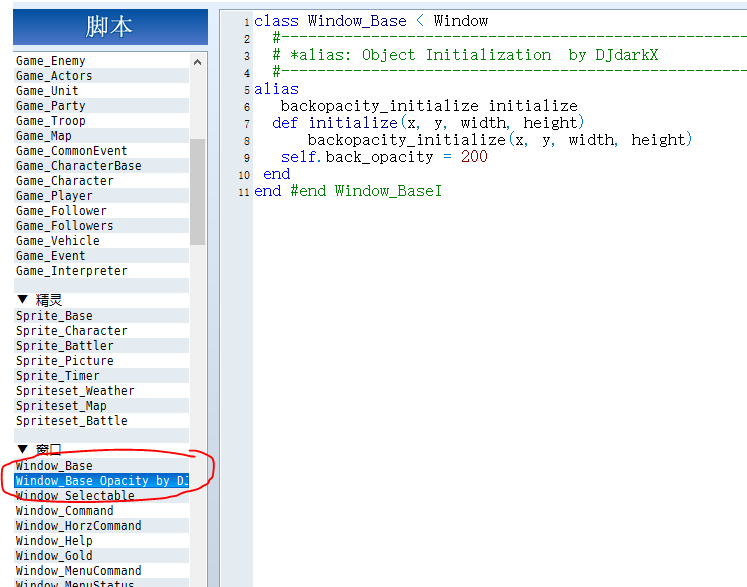
Task: Select the Game_Actors script
Action: pos(101,76)
